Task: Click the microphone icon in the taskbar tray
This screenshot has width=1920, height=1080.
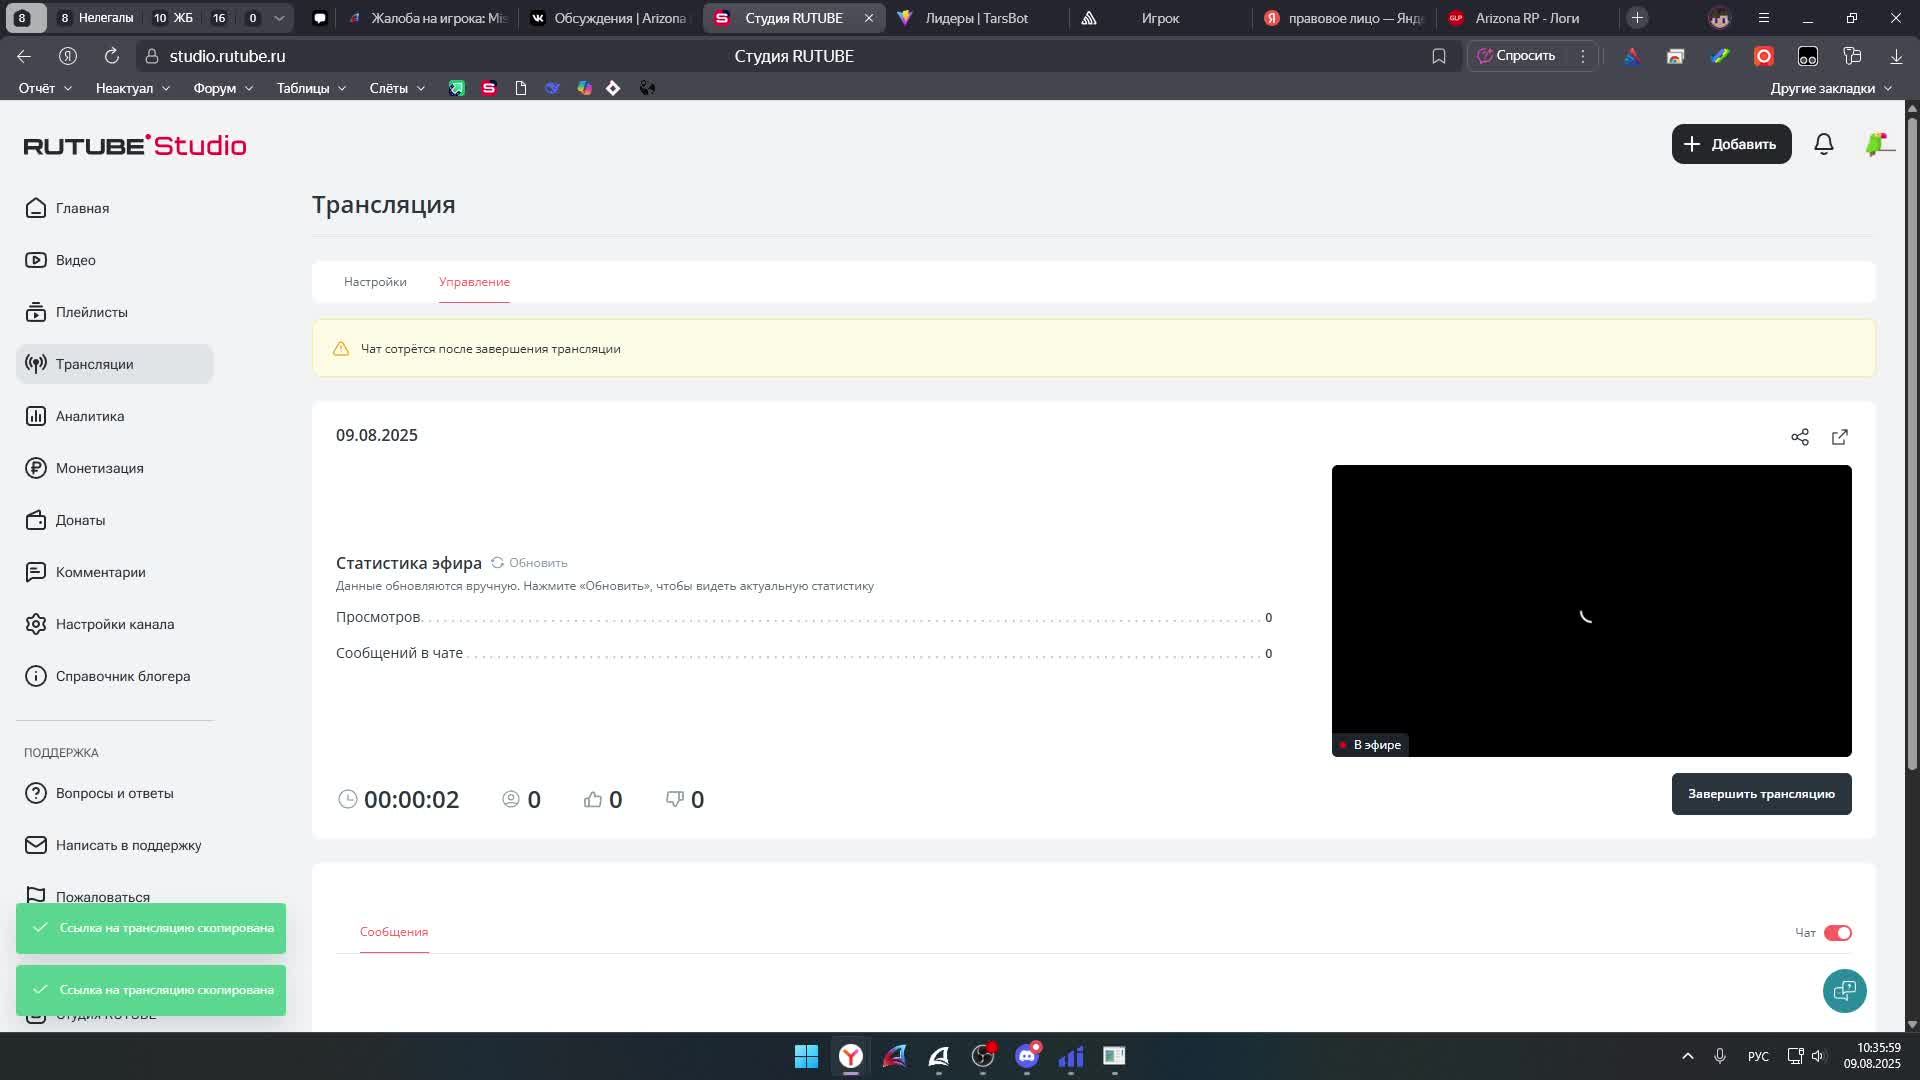Action: tap(1719, 1056)
